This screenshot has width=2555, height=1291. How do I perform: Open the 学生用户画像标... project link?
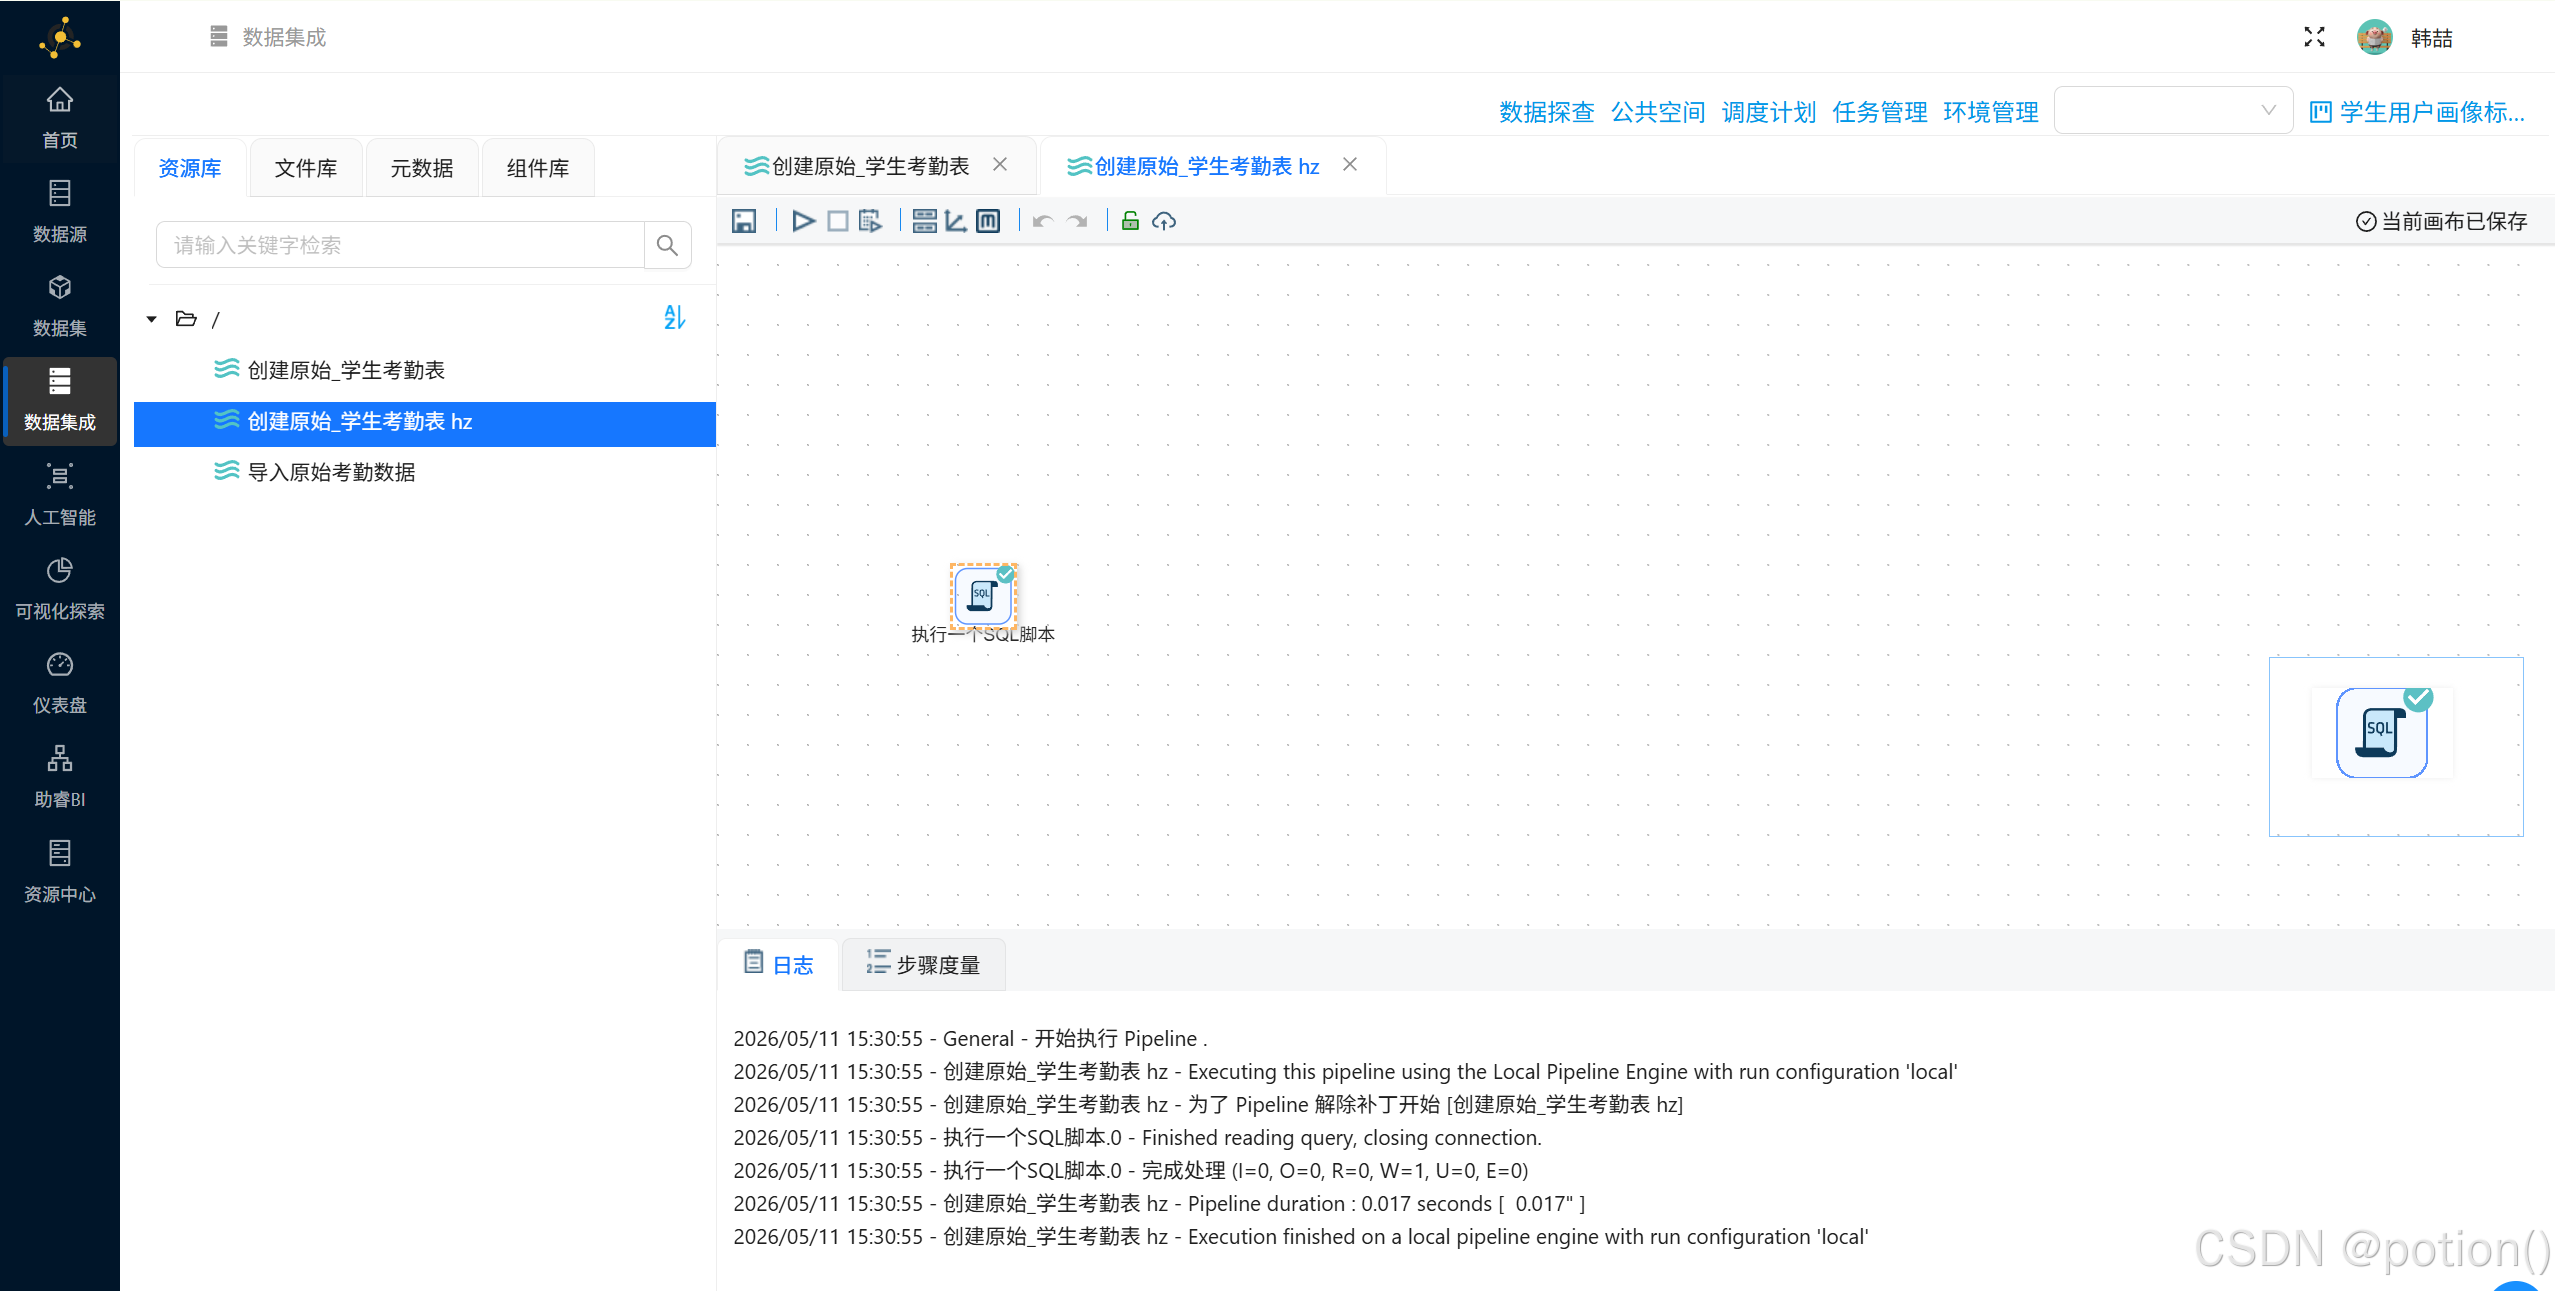pos(2418,112)
